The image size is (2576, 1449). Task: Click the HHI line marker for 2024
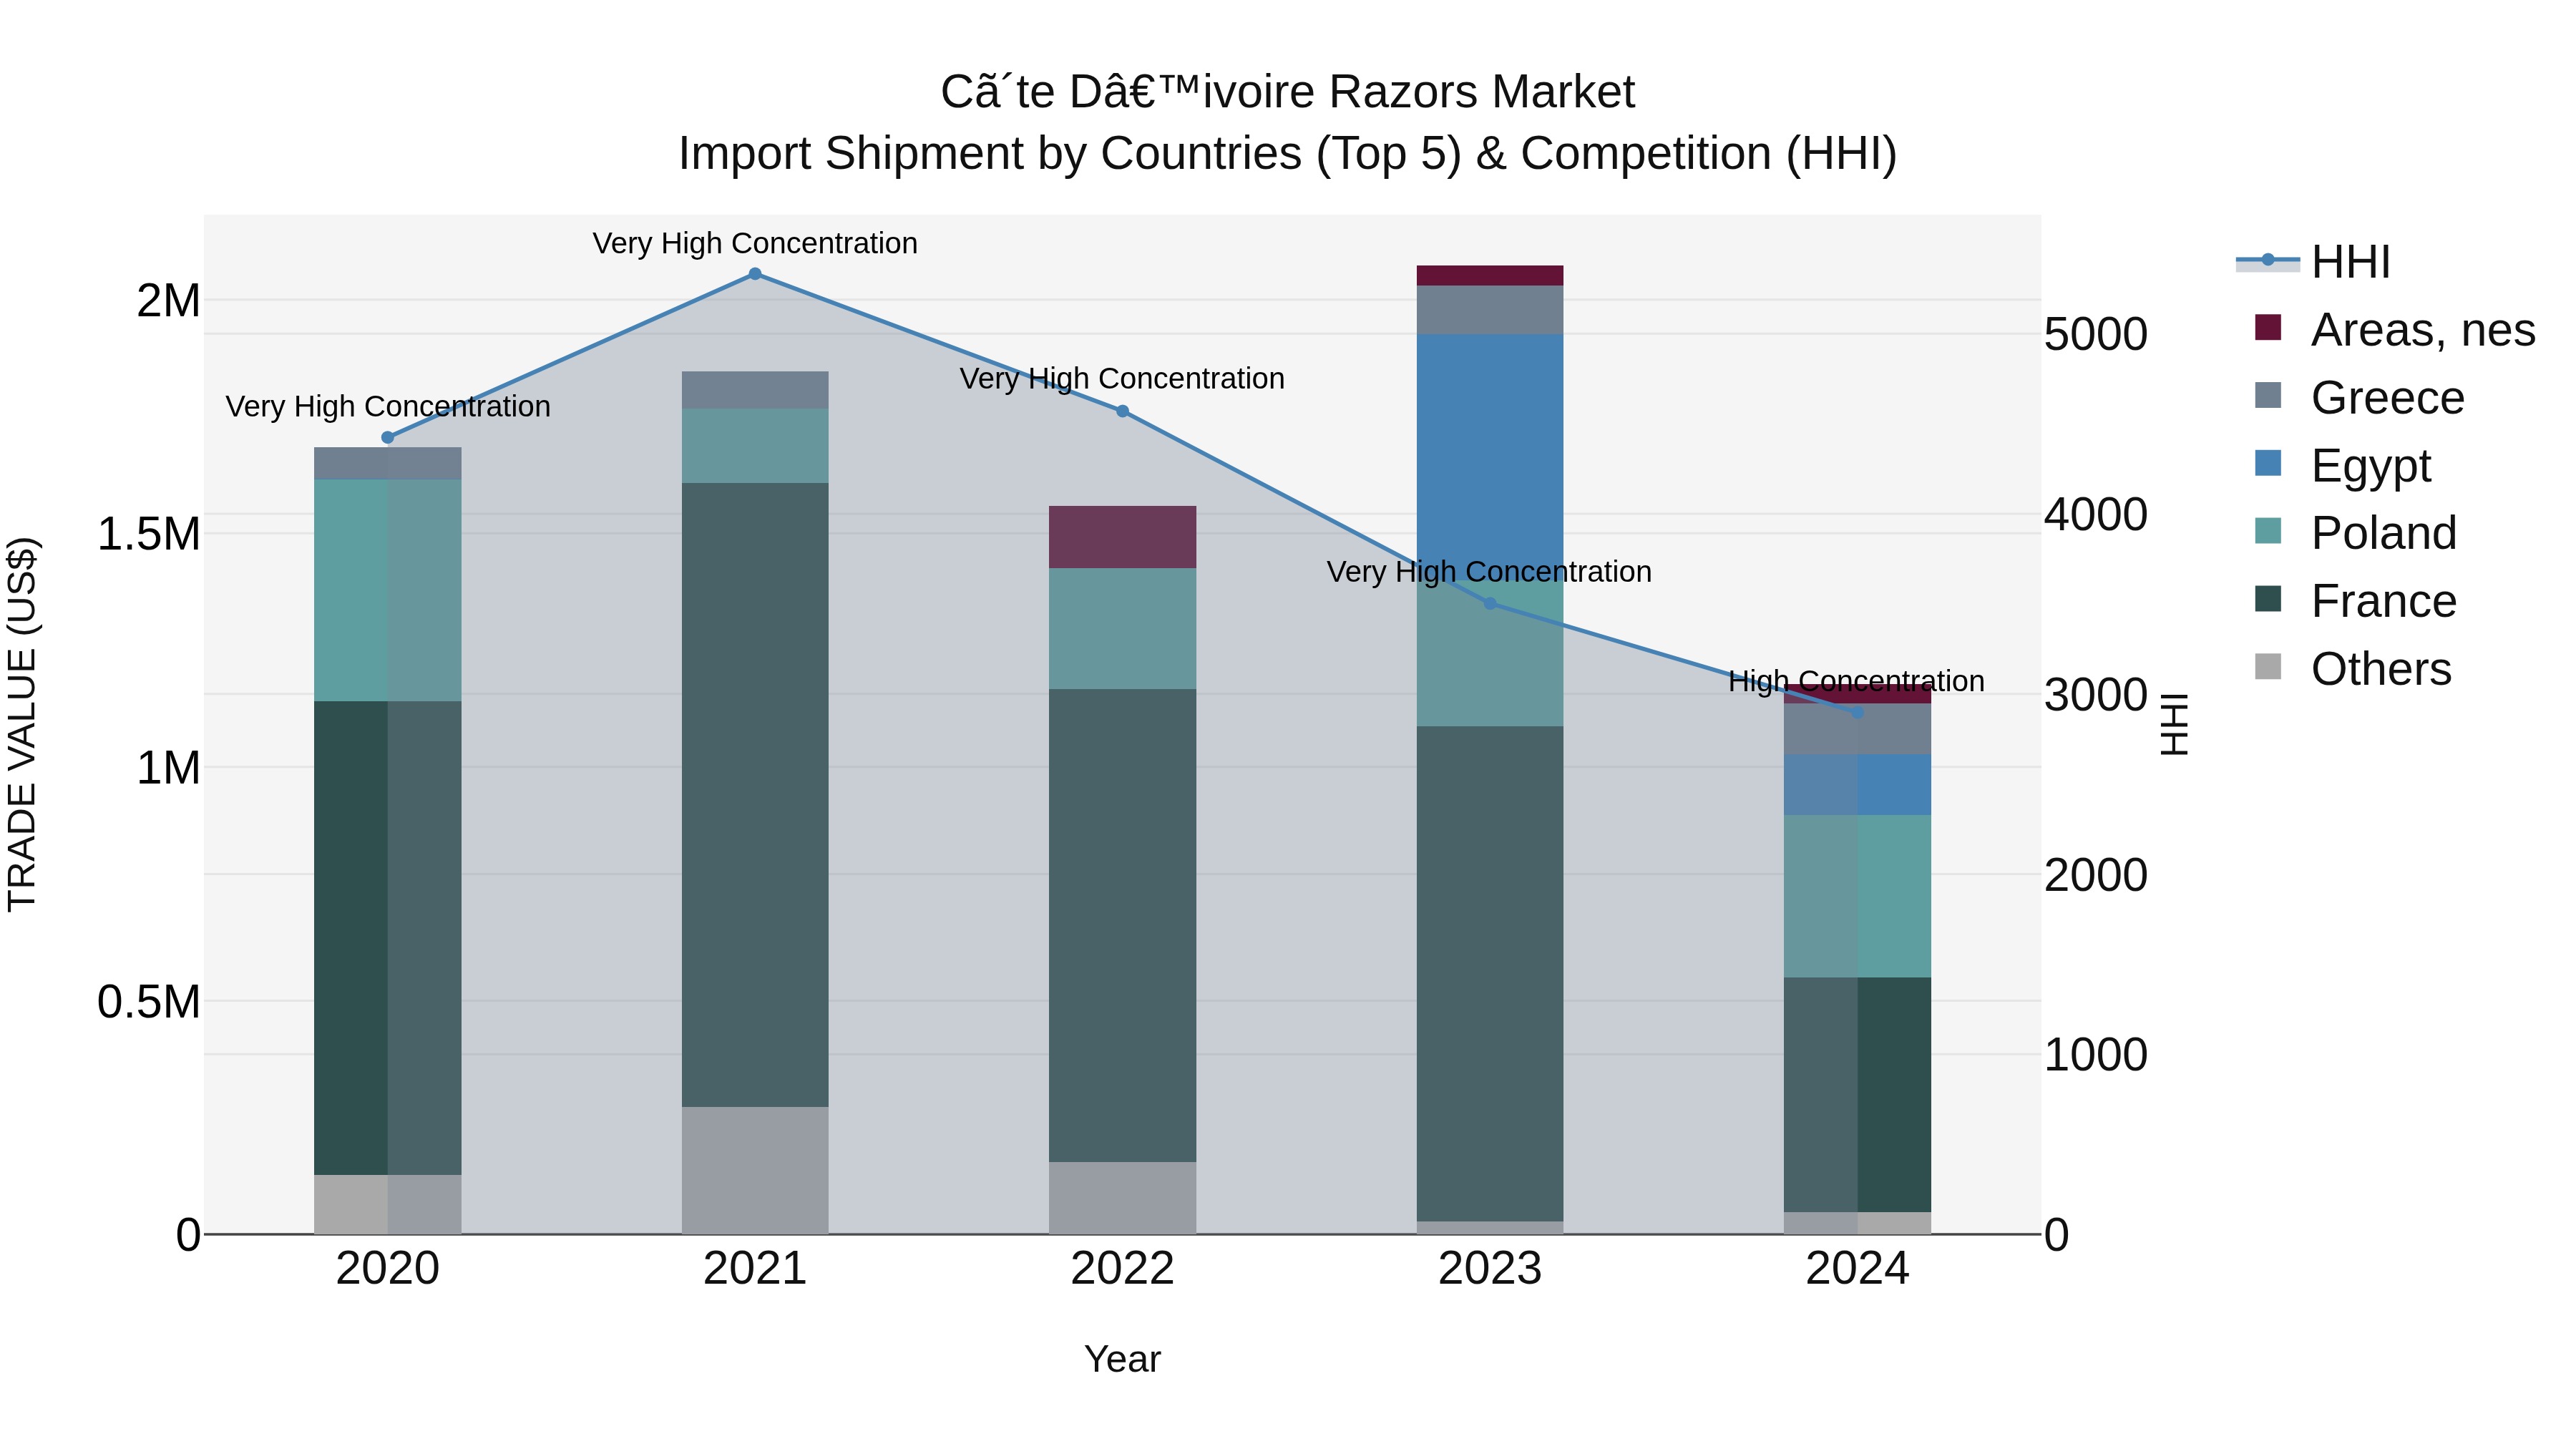[1857, 712]
